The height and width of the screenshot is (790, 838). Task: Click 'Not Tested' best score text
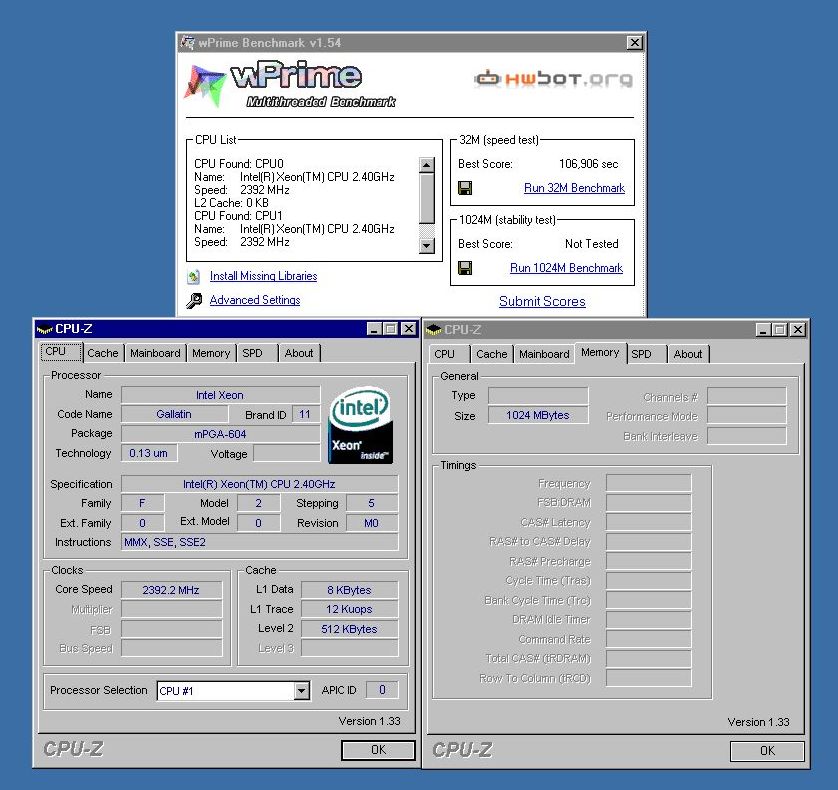(592, 244)
